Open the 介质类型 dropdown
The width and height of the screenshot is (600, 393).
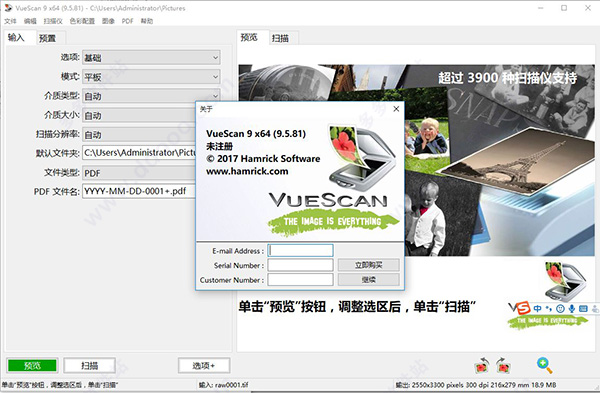[x=151, y=96]
